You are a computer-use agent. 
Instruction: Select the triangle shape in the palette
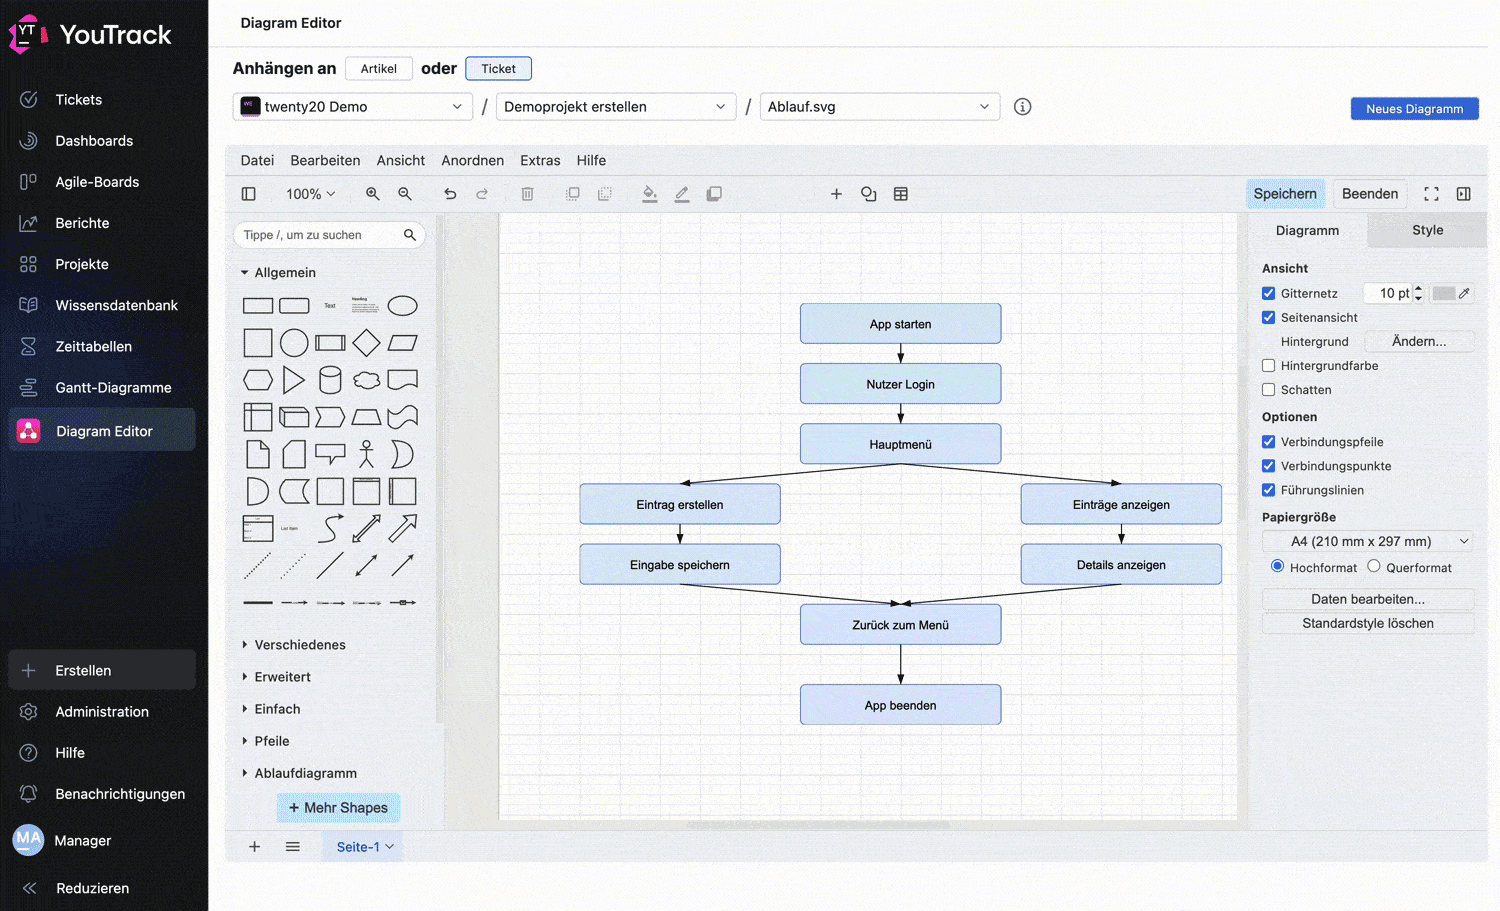tap(293, 380)
